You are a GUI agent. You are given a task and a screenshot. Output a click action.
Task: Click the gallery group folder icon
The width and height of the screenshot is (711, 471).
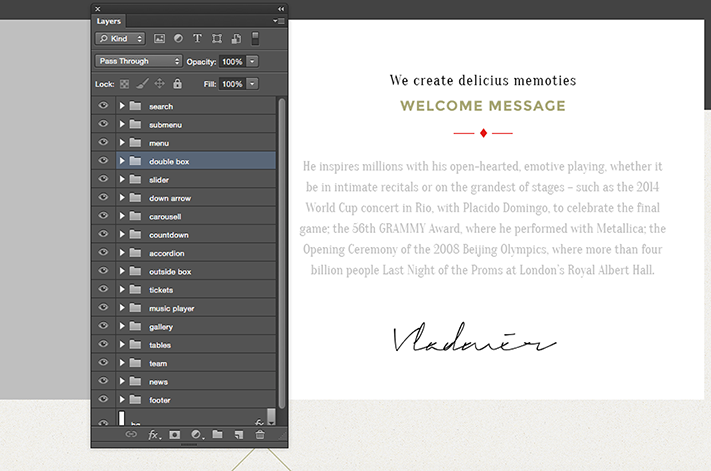[x=135, y=326]
